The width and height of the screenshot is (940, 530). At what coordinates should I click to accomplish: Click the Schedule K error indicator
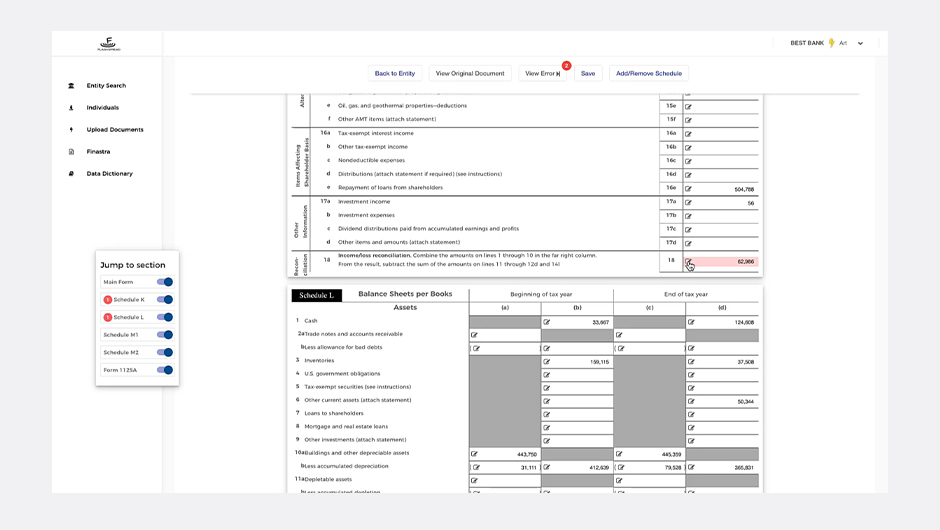[108, 300]
